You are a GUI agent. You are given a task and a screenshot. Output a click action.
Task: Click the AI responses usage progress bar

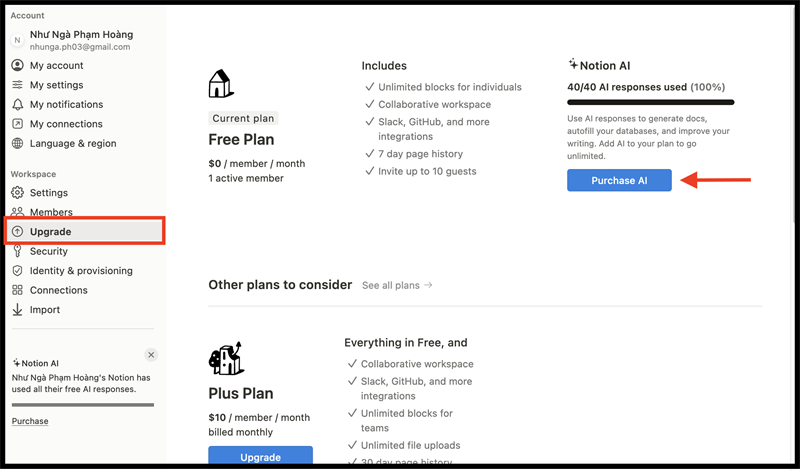(x=650, y=102)
